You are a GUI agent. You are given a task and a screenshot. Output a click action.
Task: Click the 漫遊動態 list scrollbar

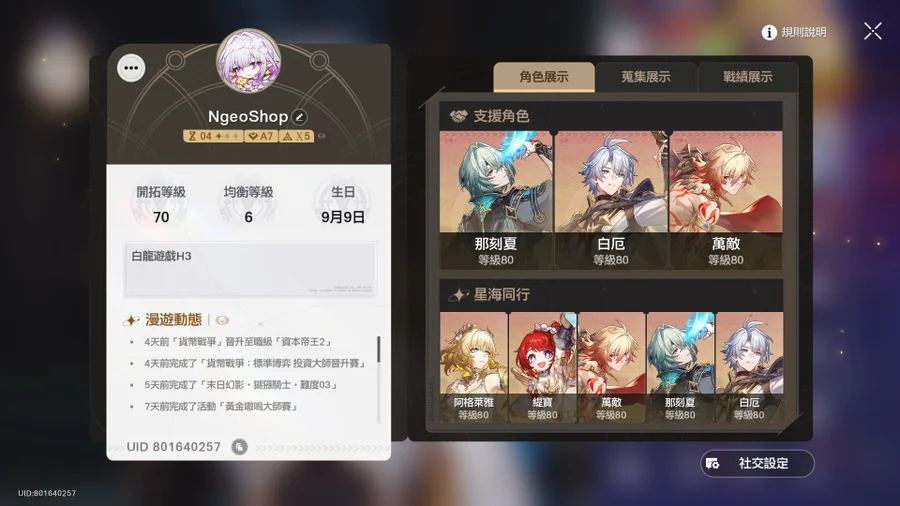pyautogui.click(x=378, y=349)
